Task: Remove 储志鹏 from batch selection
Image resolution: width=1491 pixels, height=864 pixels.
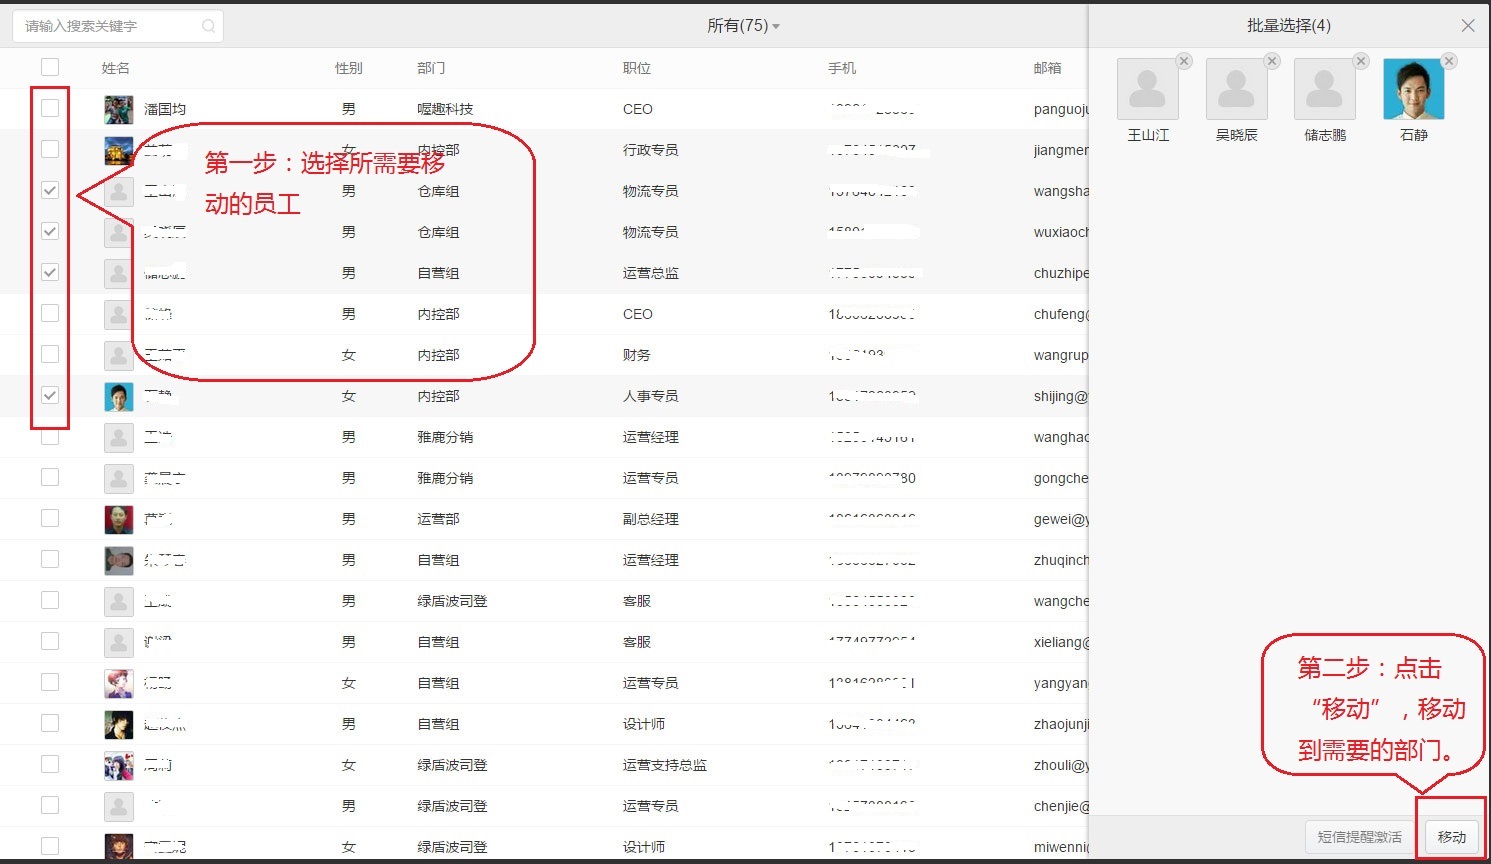Action: tap(1361, 61)
